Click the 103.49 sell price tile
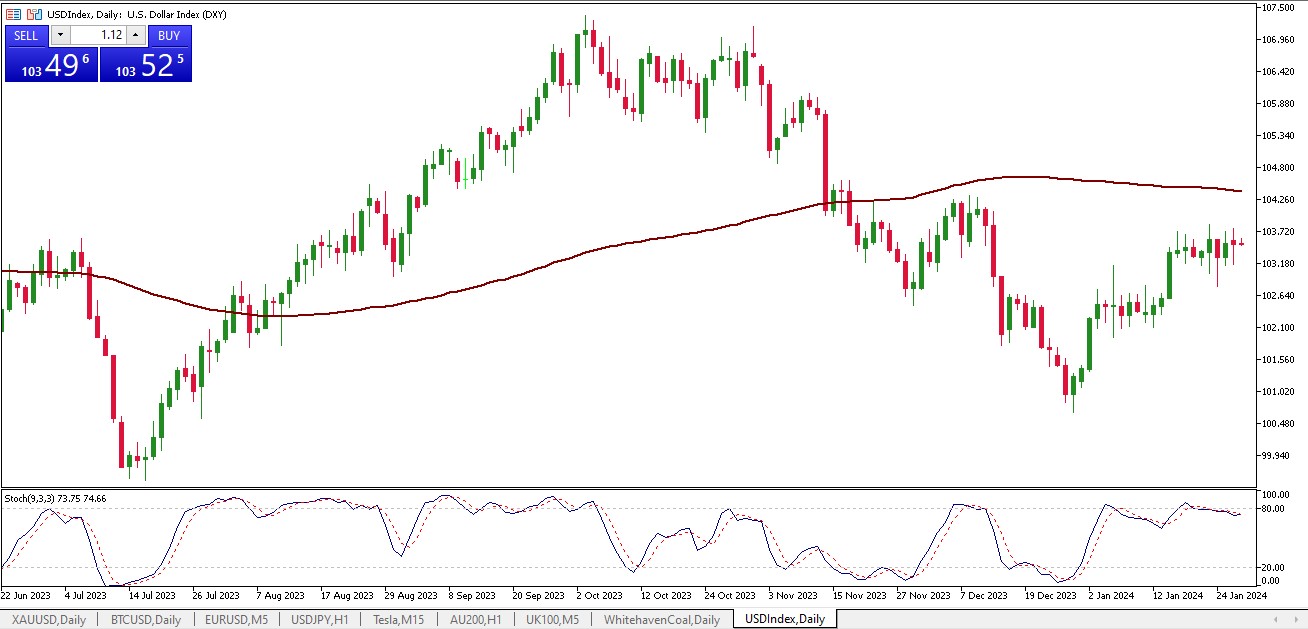The height and width of the screenshot is (629, 1308). pos(51,65)
